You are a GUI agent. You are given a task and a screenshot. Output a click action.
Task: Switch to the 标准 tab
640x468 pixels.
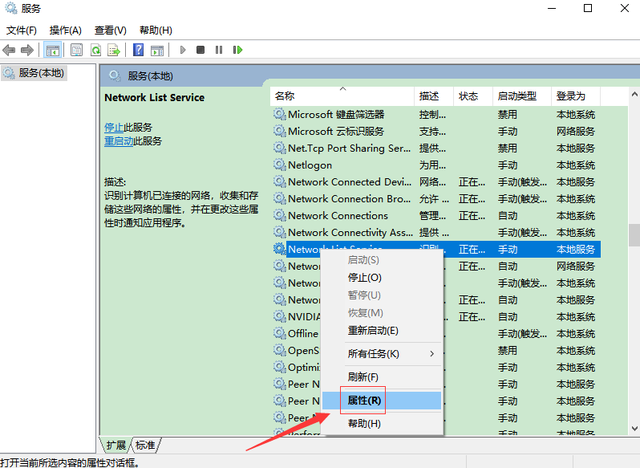tap(146, 445)
